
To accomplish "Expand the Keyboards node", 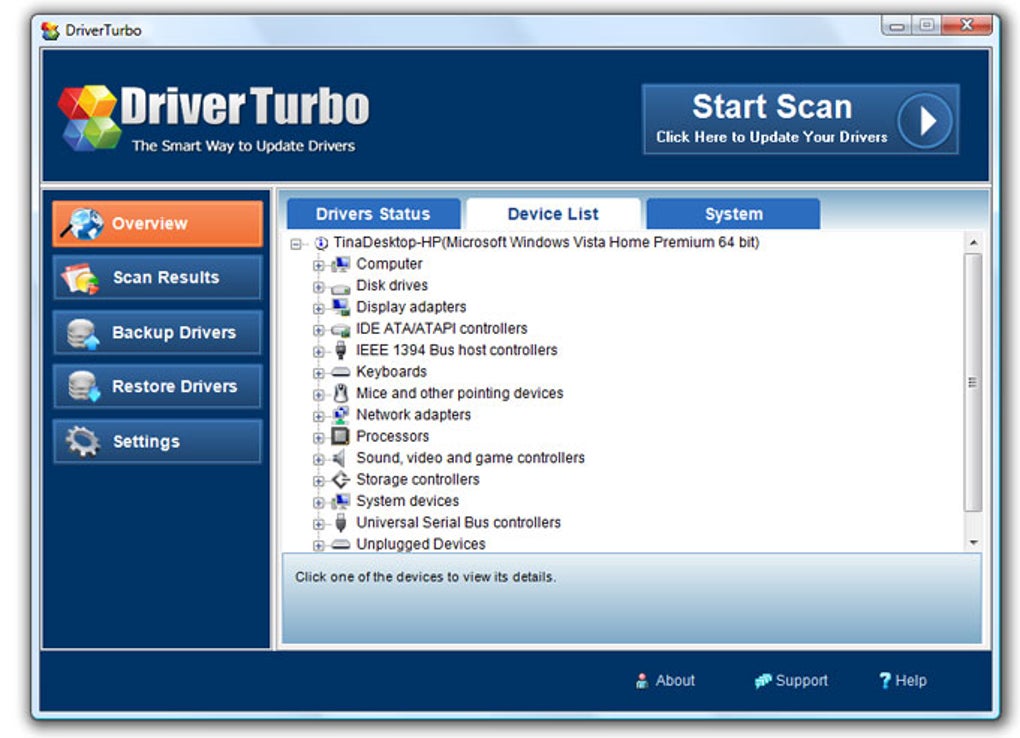I will coord(318,374).
